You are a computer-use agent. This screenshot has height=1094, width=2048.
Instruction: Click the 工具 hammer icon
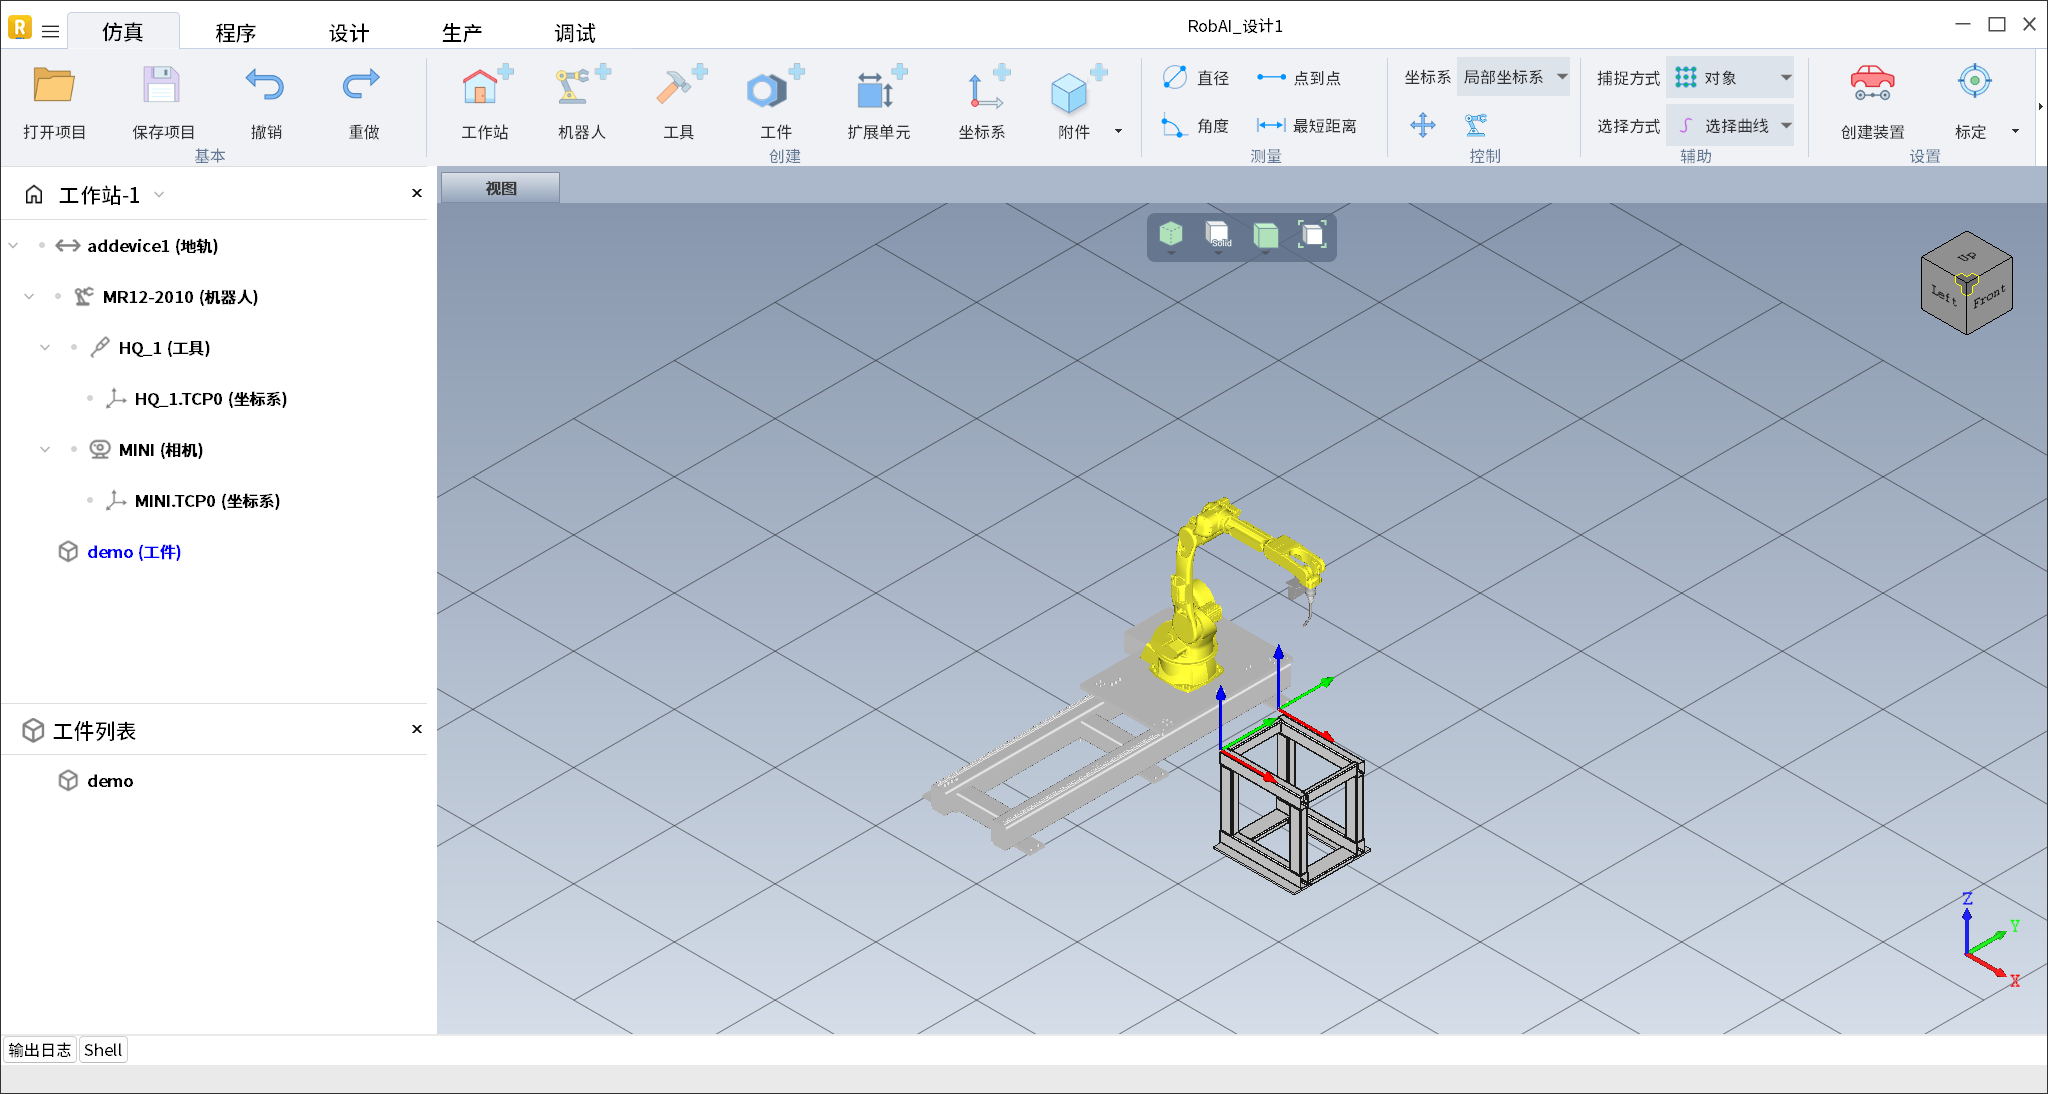pyautogui.click(x=678, y=89)
